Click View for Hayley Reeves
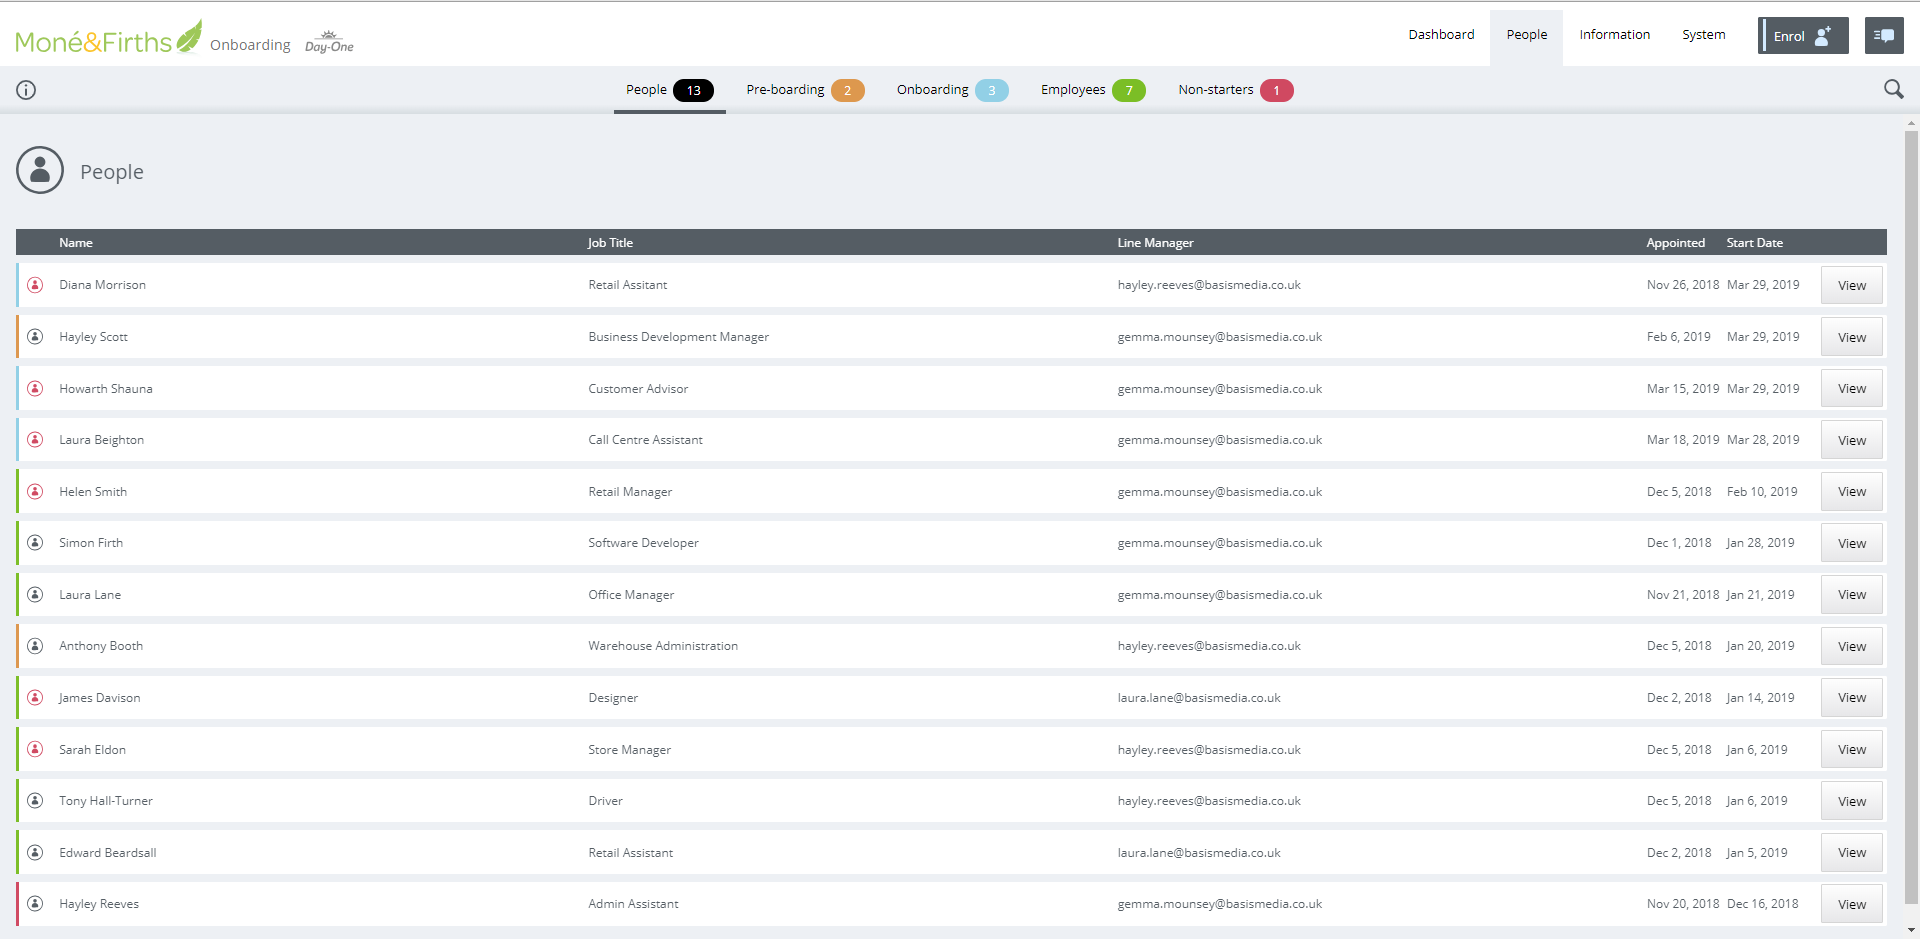This screenshot has width=1920, height=939. 1851,904
